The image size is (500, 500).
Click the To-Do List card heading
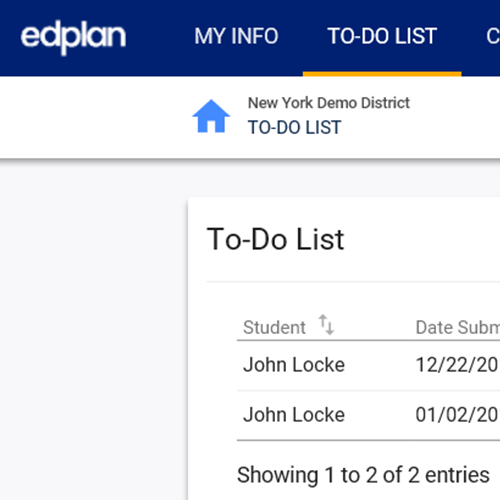(275, 239)
